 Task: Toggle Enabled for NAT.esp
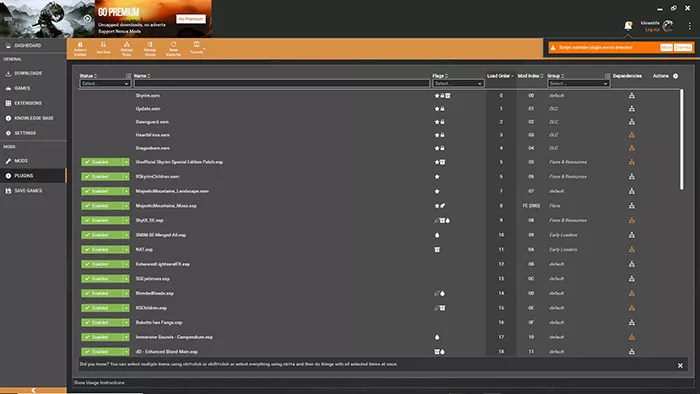pos(102,249)
